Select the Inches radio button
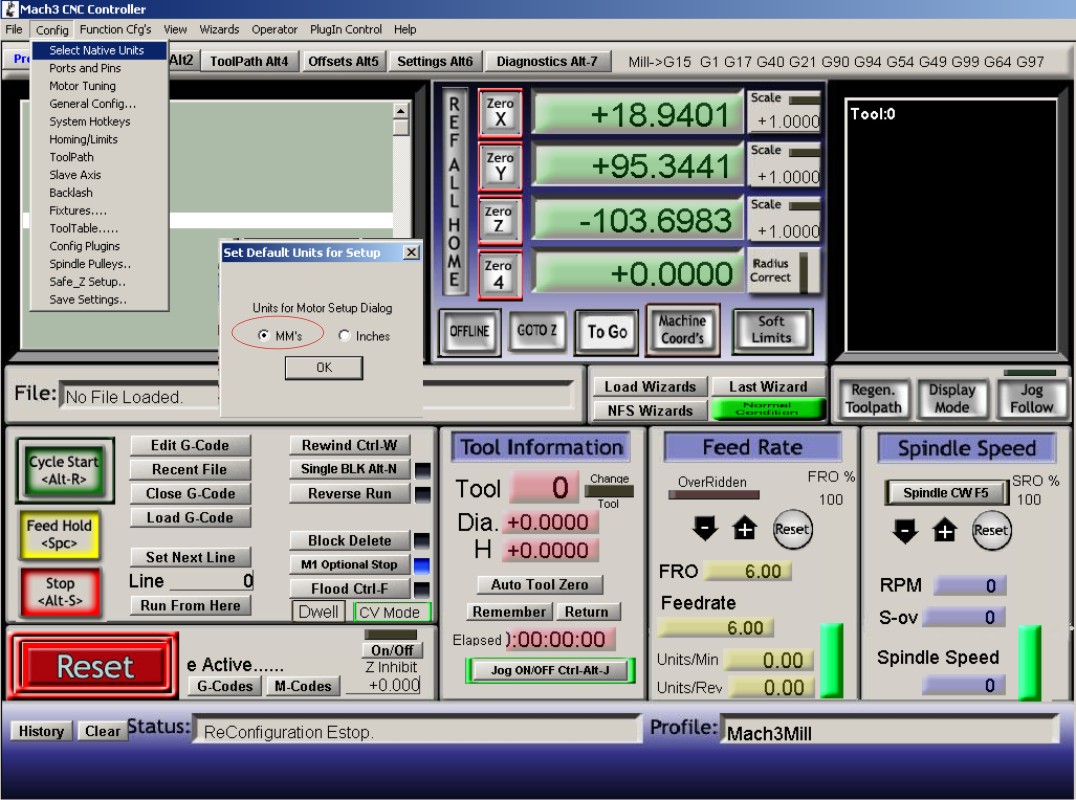The image size is (1076, 800). click(345, 336)
